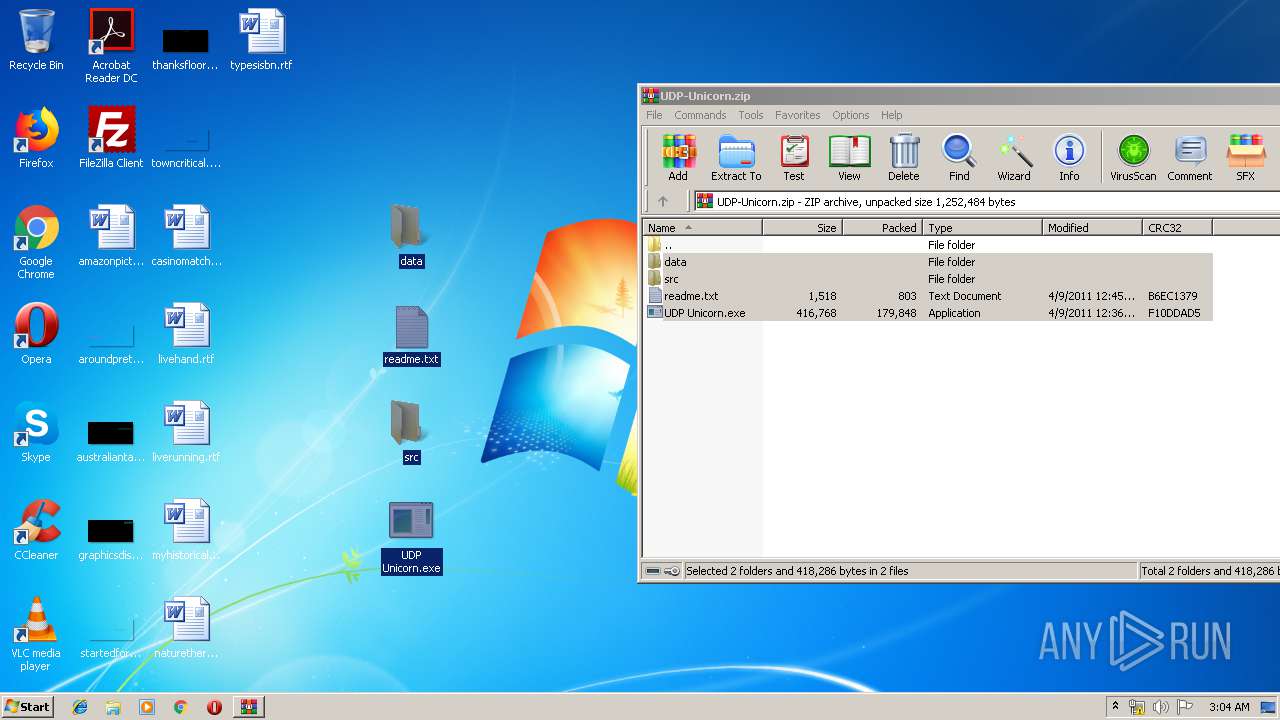Image resolution: width=1280 pixels, height=720 pixels.
Task: Select the VLC media player shortcut
Action: (x=36, y=634)
